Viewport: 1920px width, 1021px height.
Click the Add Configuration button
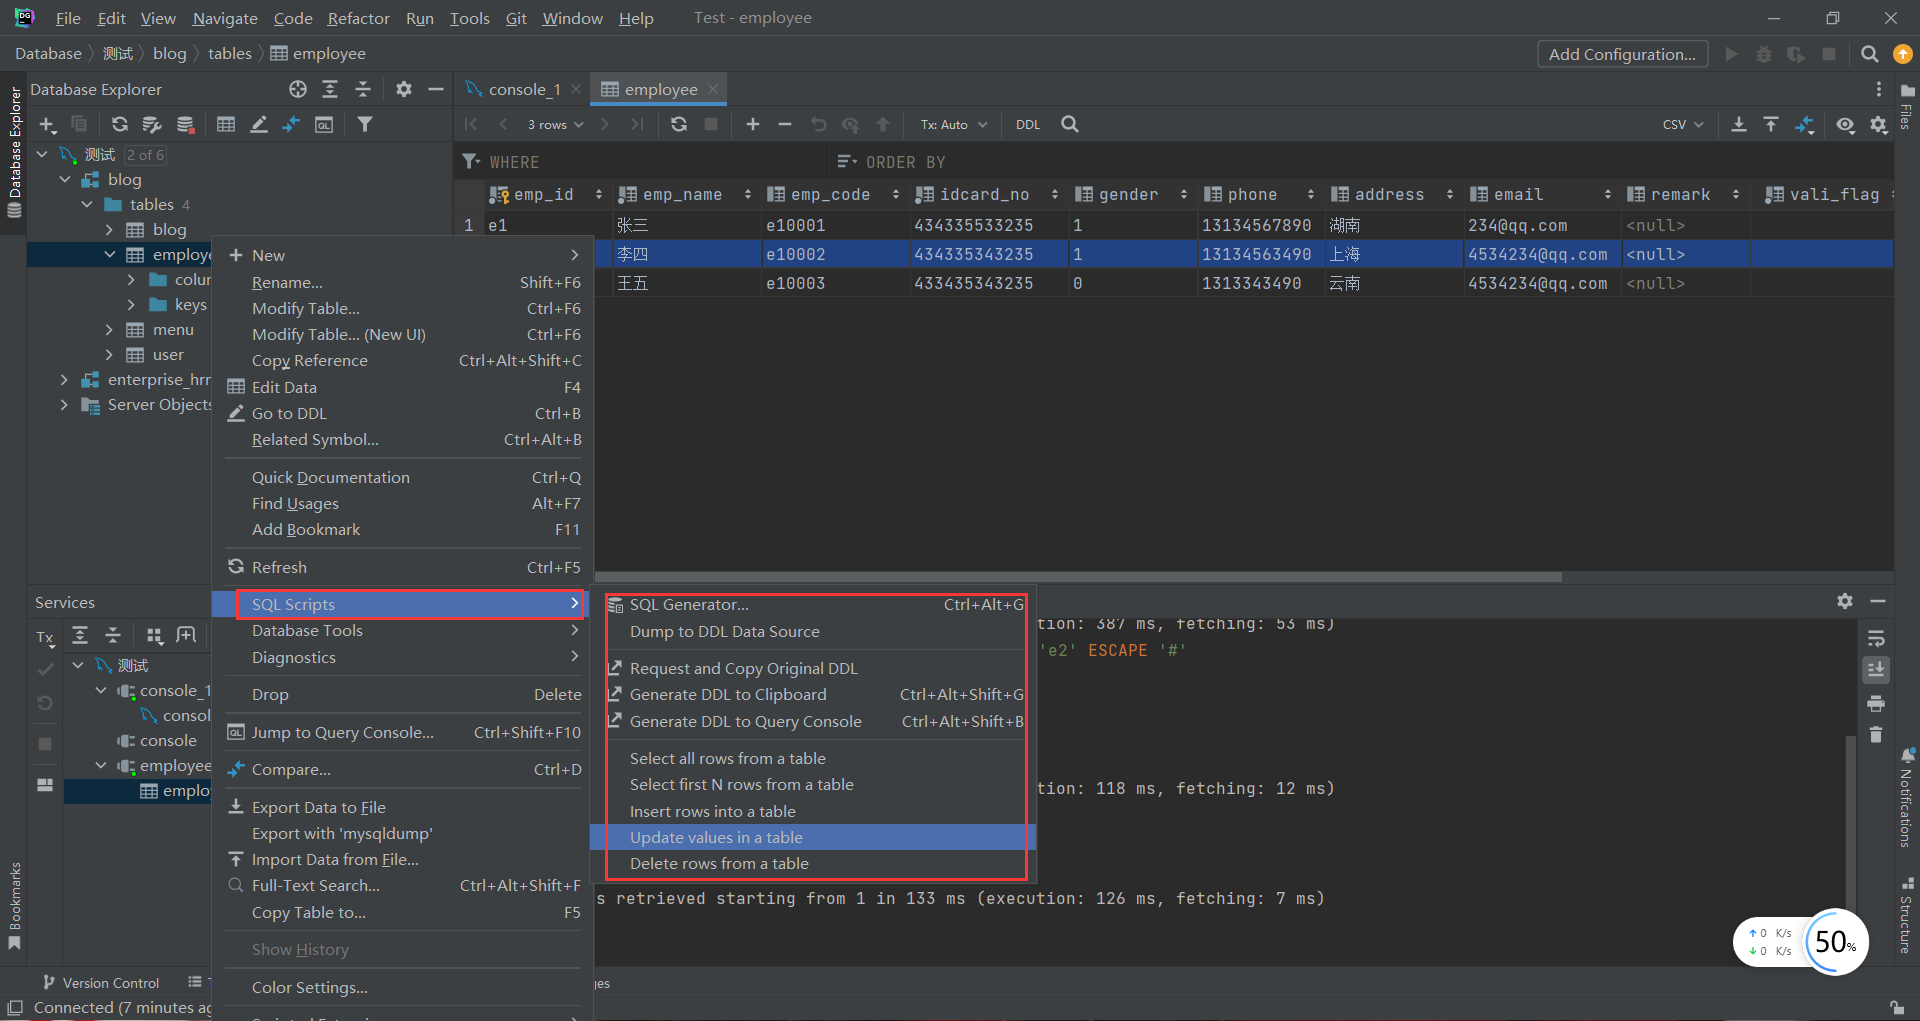pos(1622,54)
